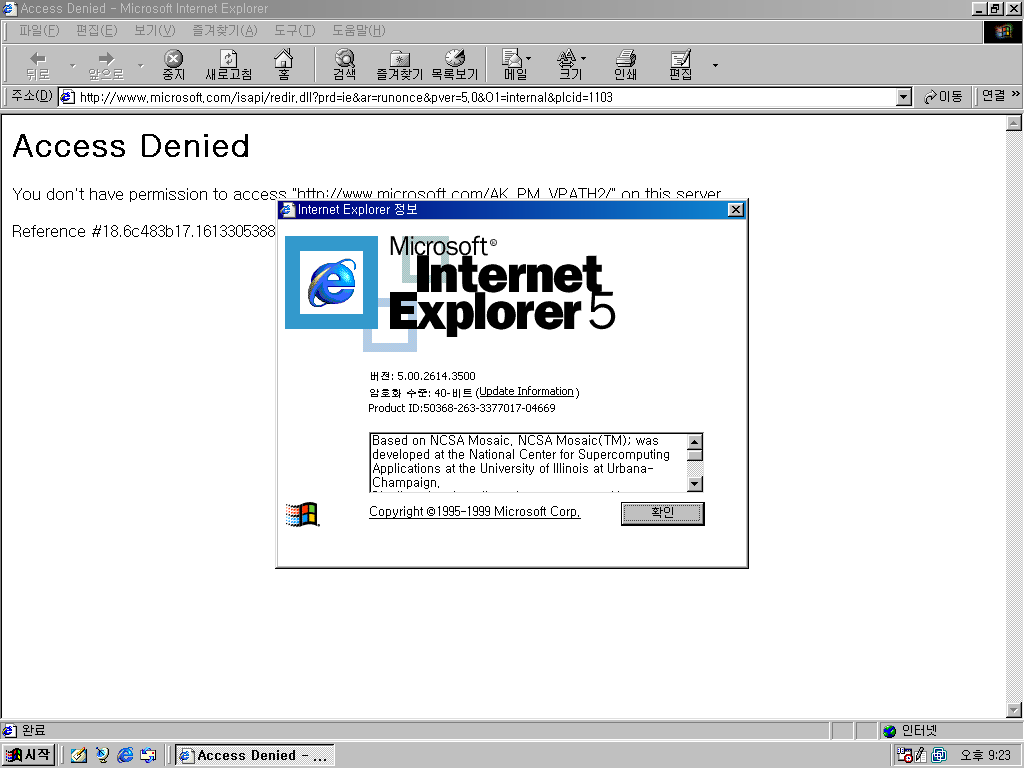1024x768 pixels.
Task: Open the 편집(E) menu
Action: (x=96, y=31)
